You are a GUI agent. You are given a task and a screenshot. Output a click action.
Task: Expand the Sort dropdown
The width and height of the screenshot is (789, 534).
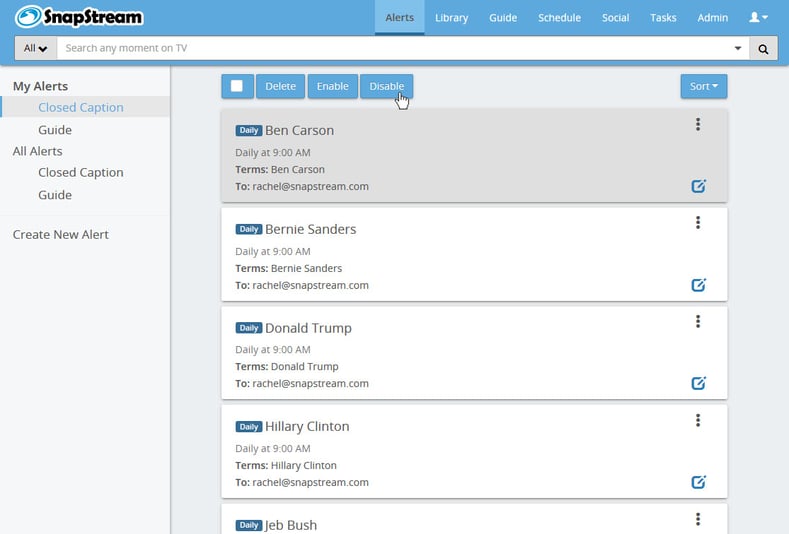pos(704,86)
